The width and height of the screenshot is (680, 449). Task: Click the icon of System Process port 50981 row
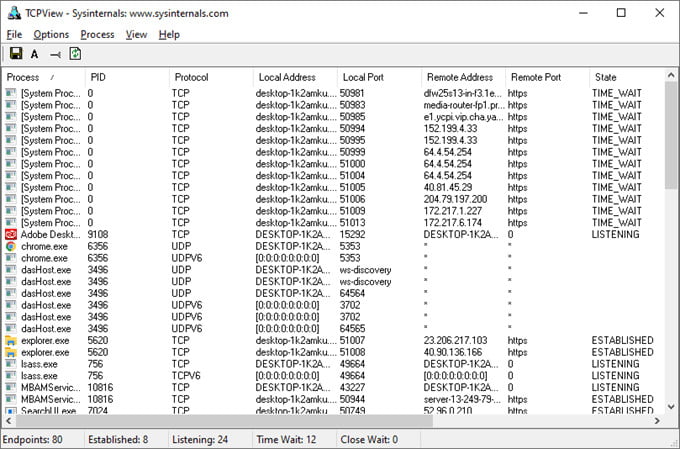pyautogui.click(x=11, y=93)
